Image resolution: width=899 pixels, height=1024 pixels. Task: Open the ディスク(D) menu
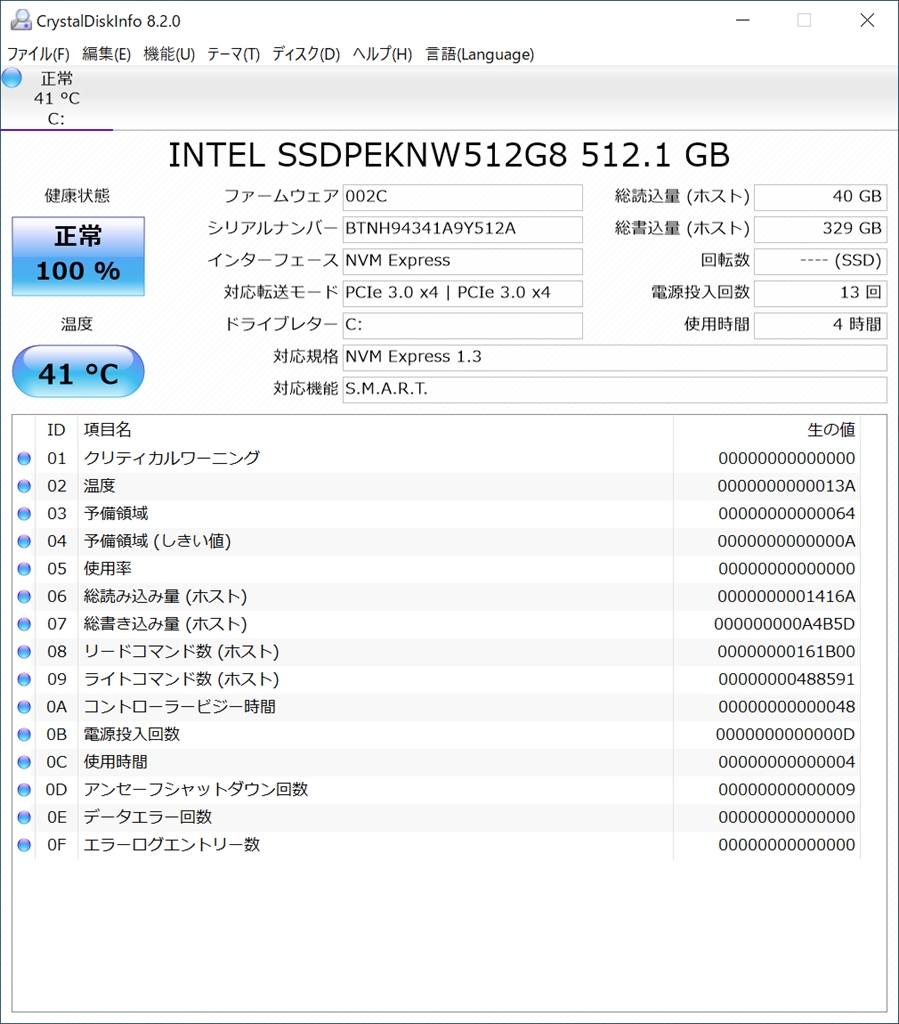point(306,54)
